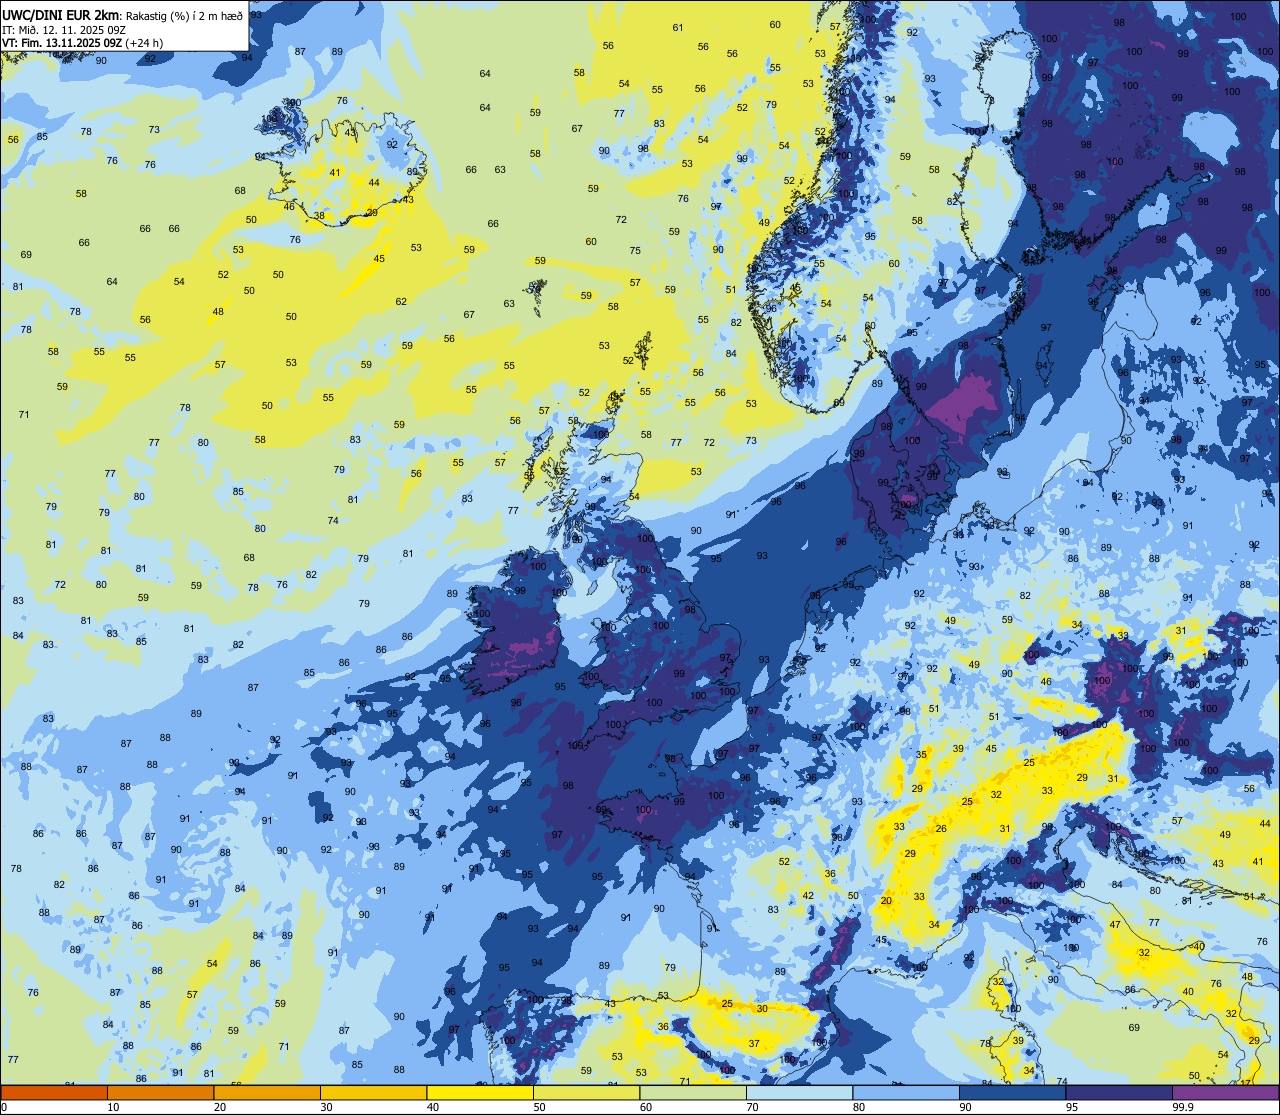
Task: Click the 41 humidity value over western Iceland
Action: tap(335, 172)
